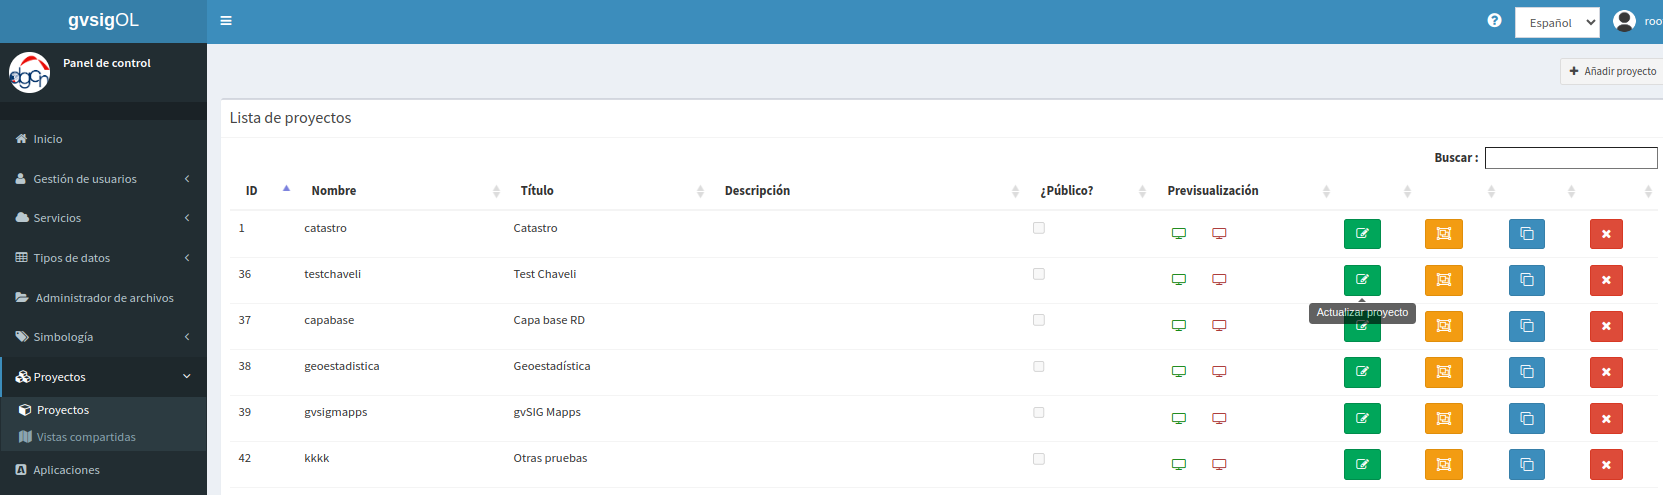Delete the geoestadistica project with red X

[1606, 372]
